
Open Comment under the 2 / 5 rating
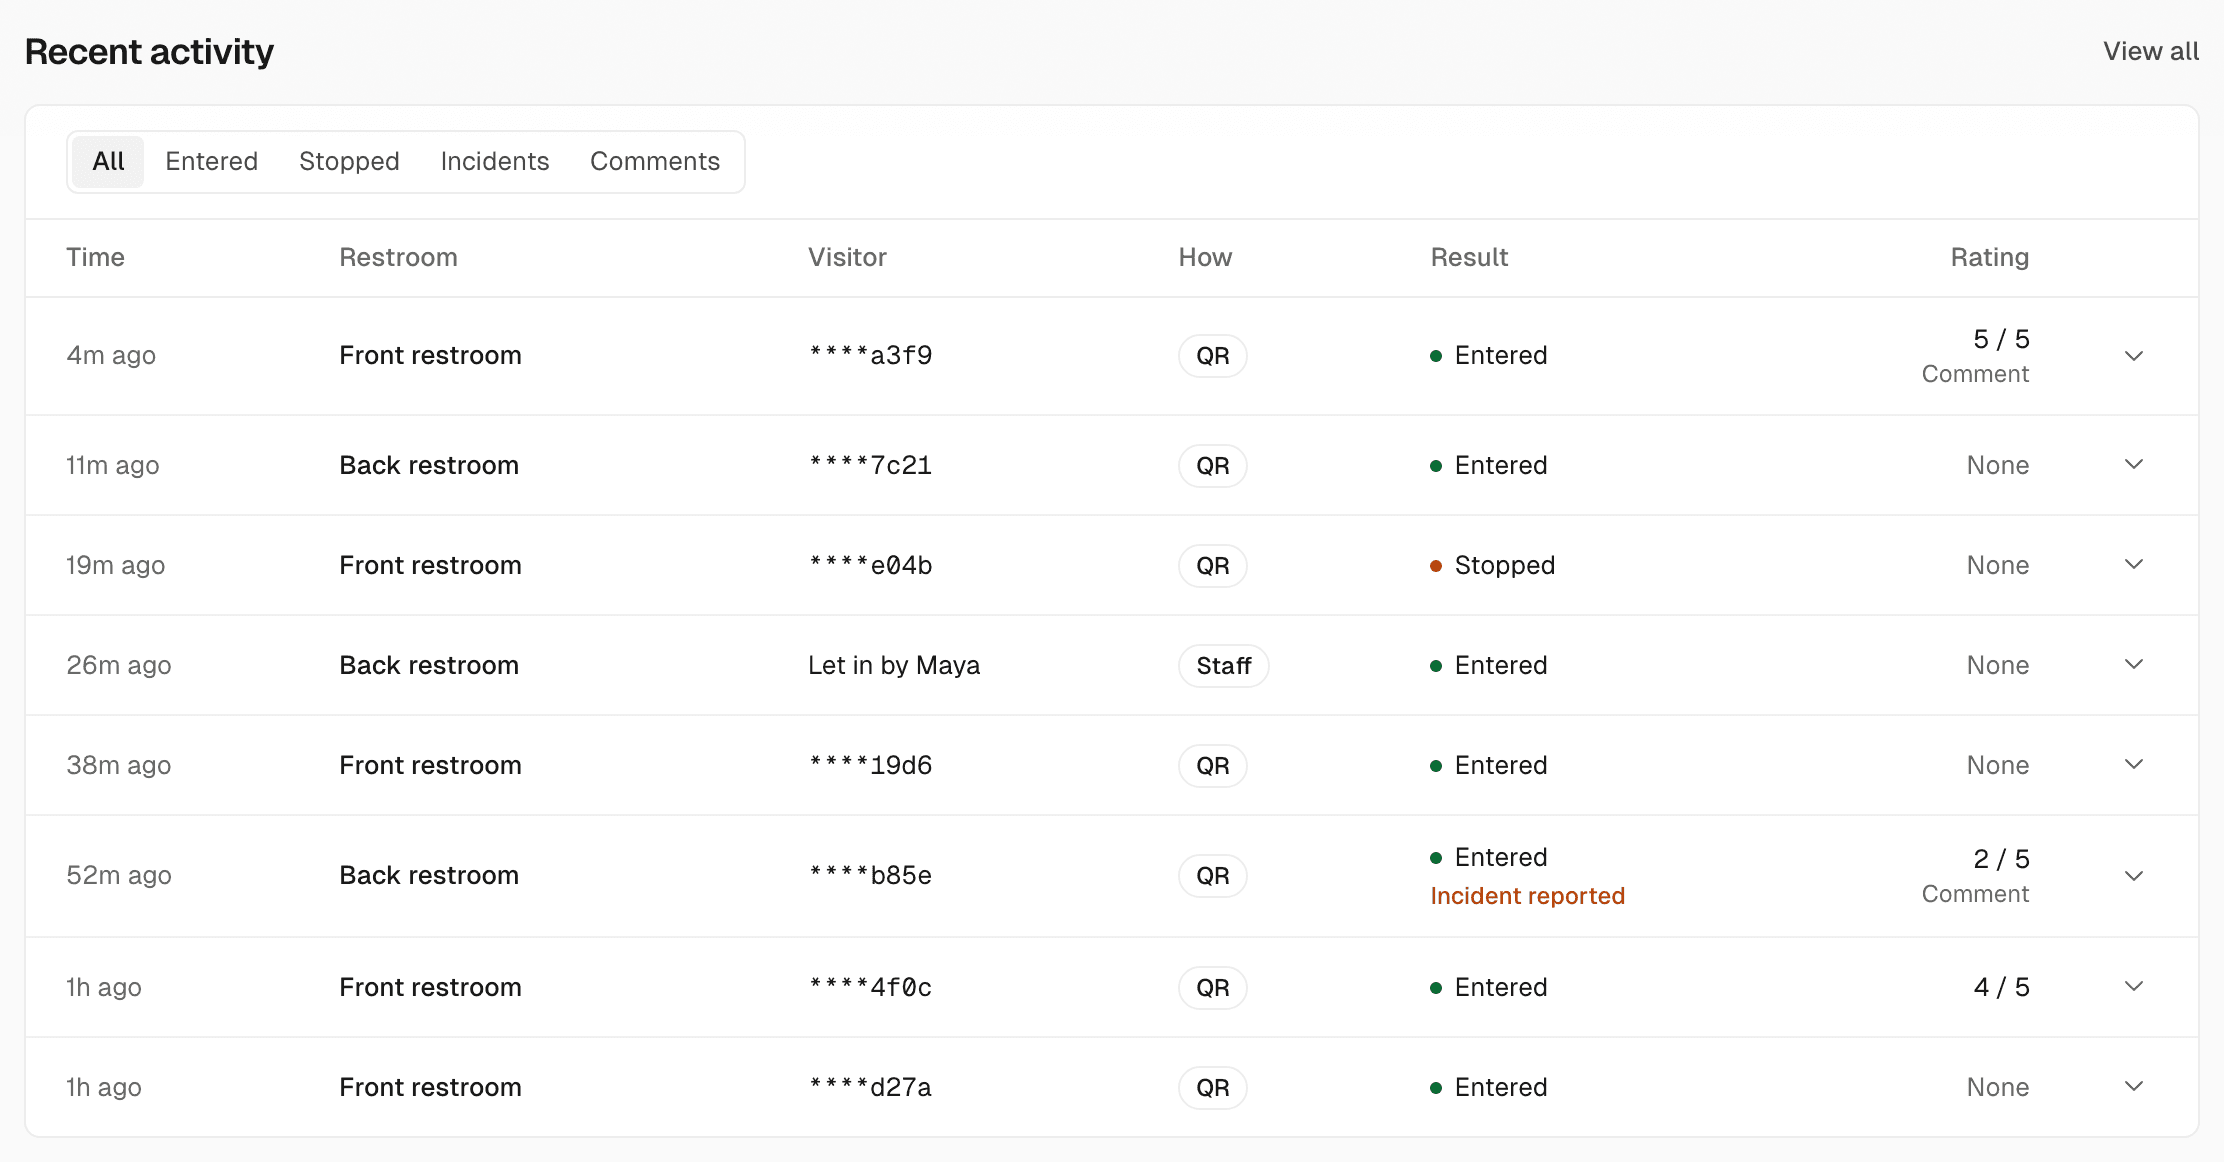[1975, 894]
